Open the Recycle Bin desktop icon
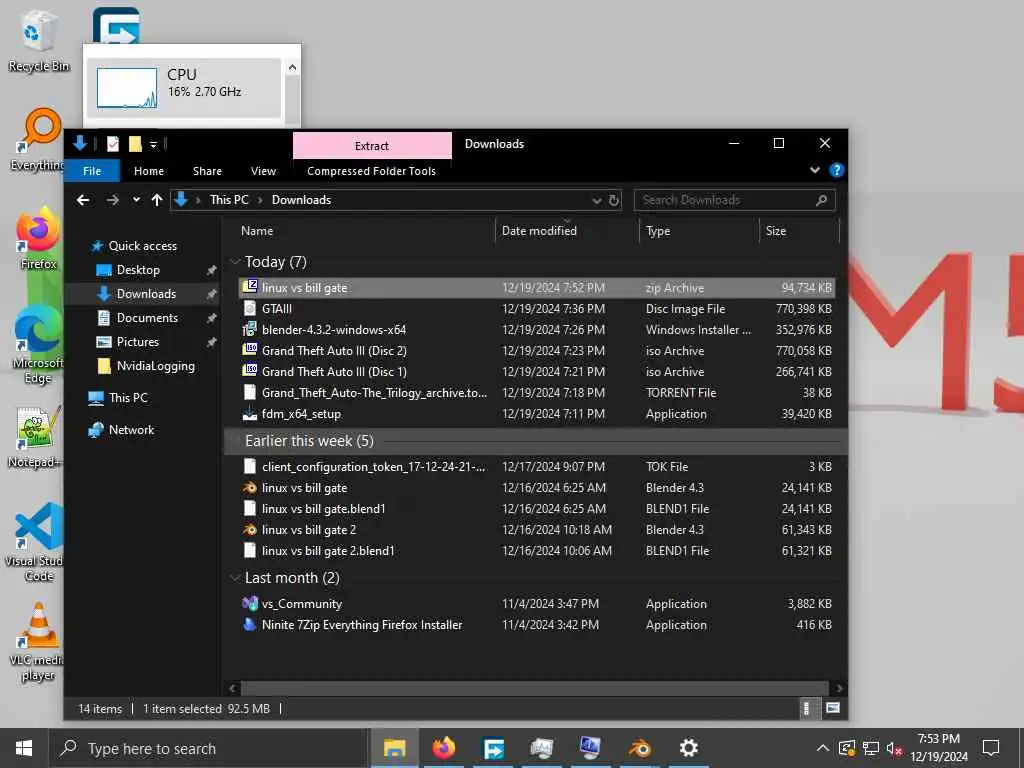Screen dimensions: 1024x768 click(38, 40)
